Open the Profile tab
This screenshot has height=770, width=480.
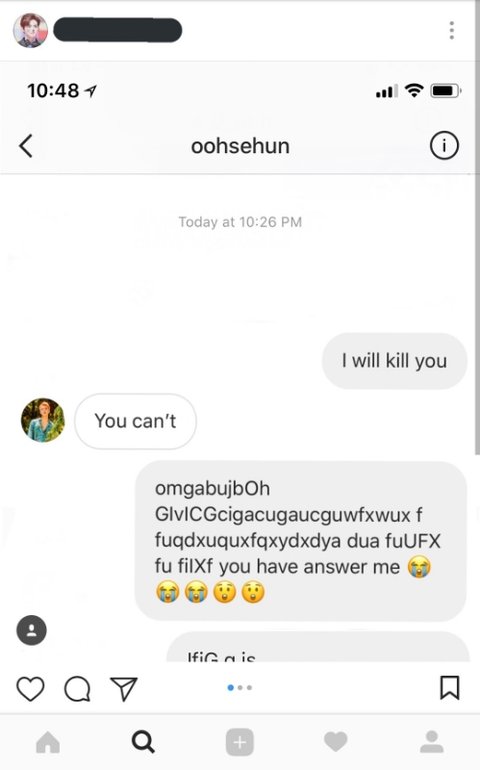[432, 742]
